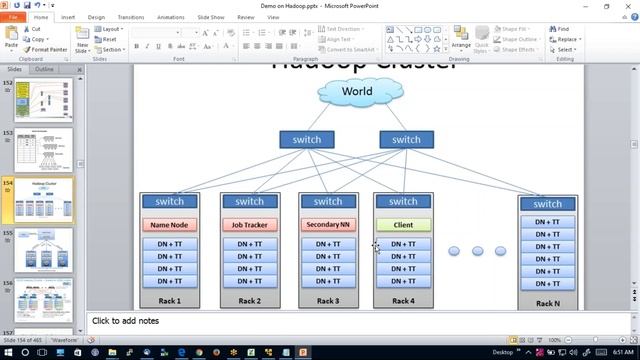
Task: Toggle Bold formatting
Action: tap(137, 46)
